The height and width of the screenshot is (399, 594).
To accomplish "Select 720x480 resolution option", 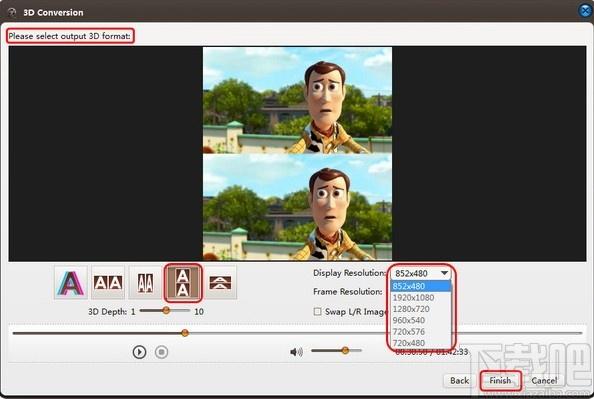I will [420, 343].
